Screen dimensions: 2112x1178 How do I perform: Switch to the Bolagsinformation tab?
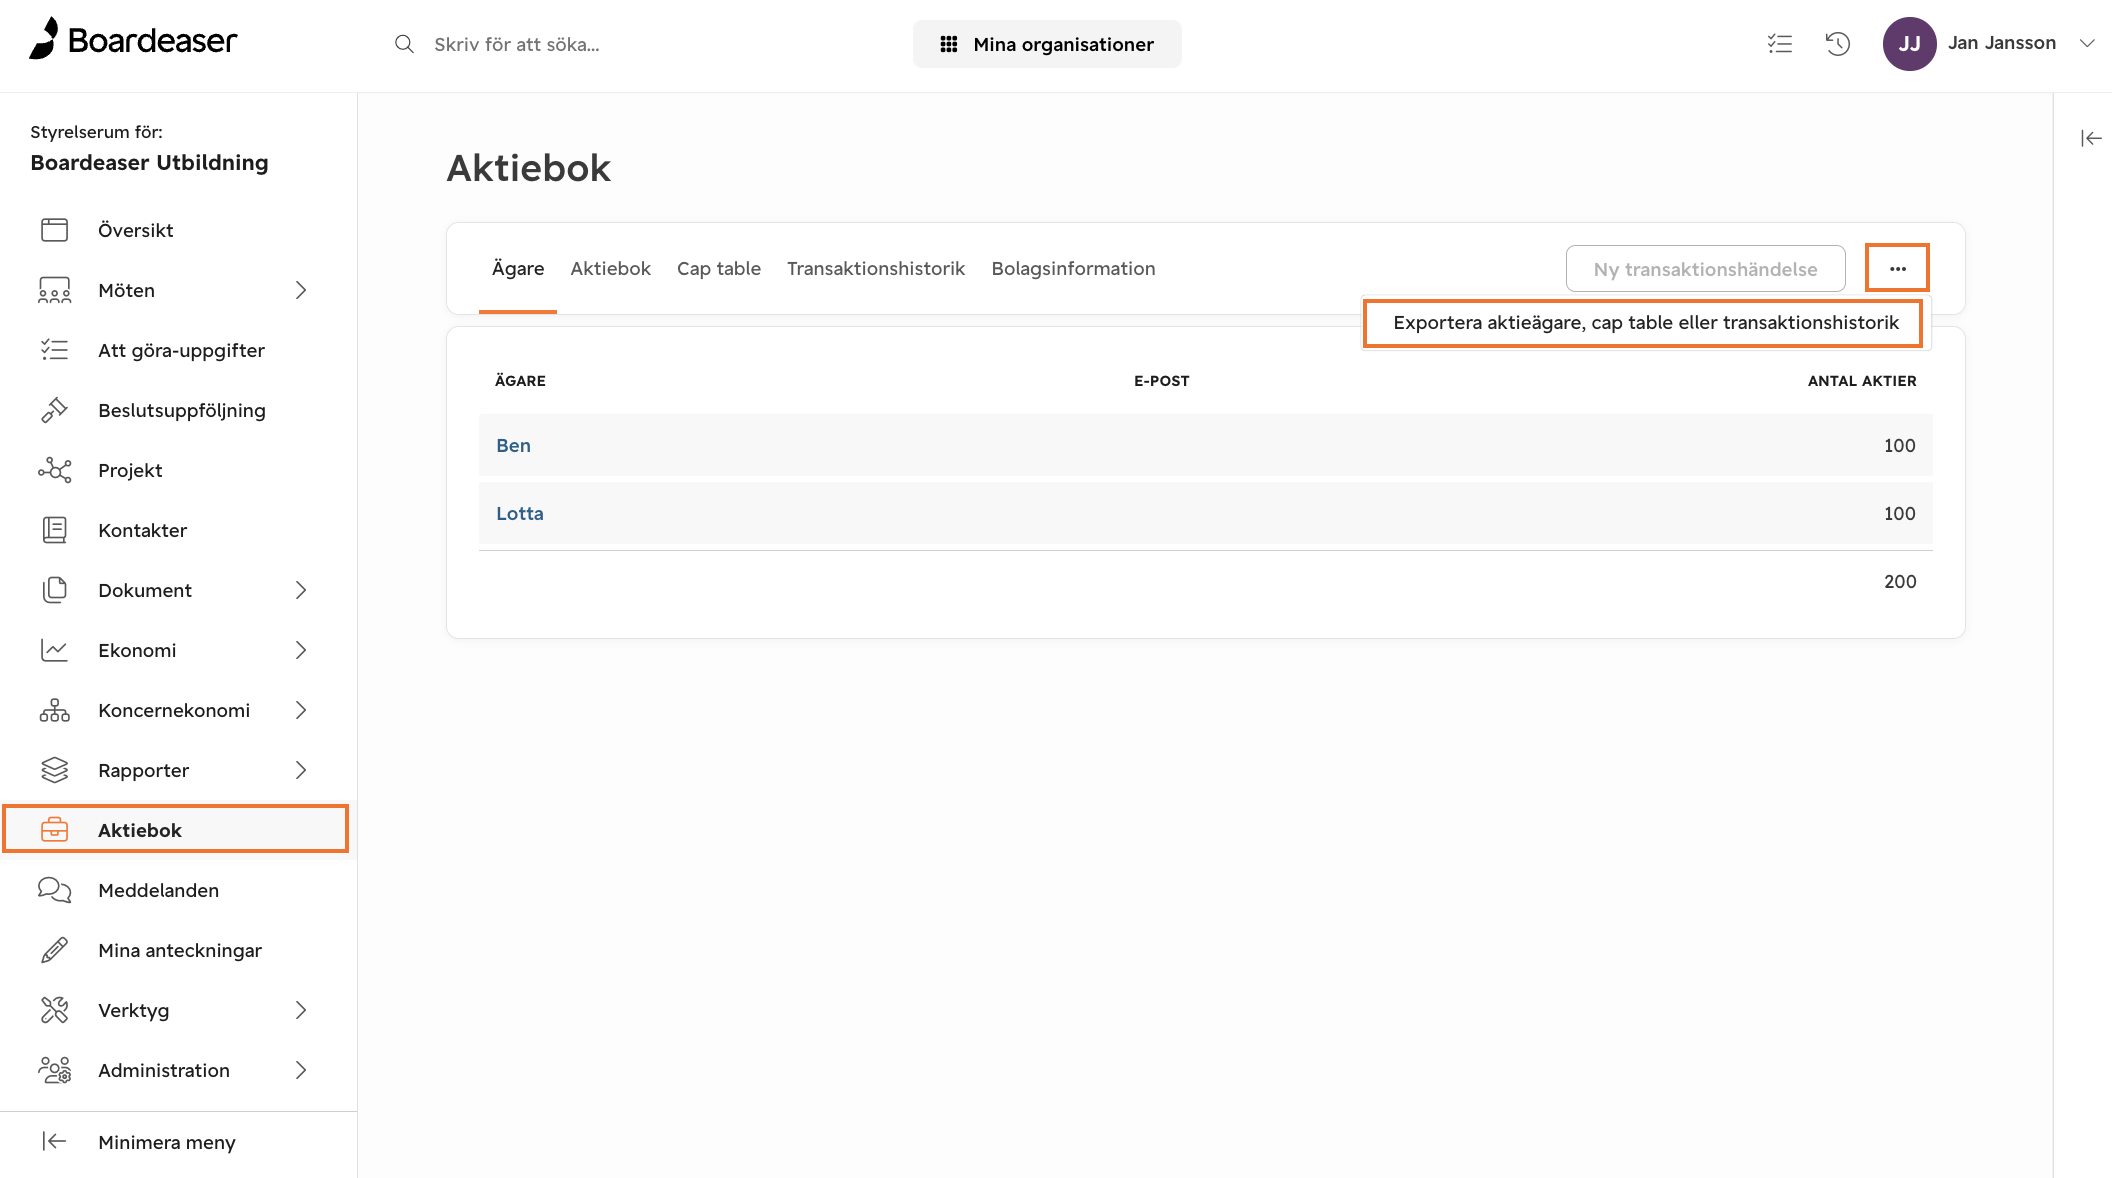[1073, 268]
